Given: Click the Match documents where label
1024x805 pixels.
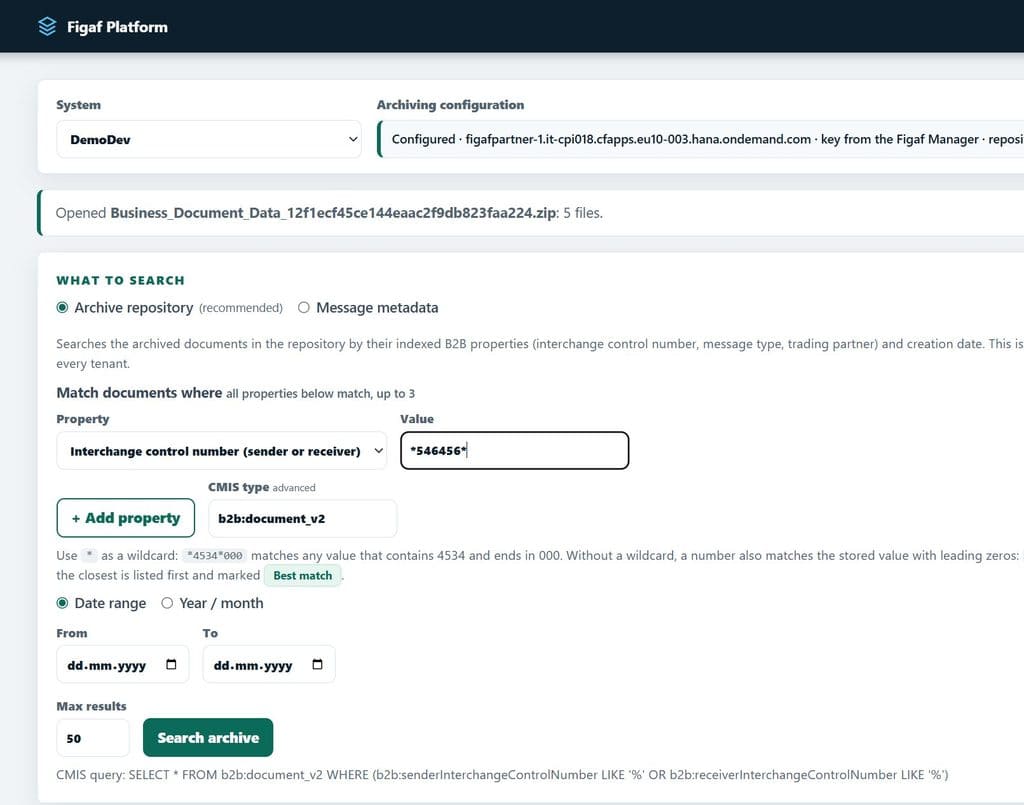Looking at the screenshot, I should click(139, 392).
